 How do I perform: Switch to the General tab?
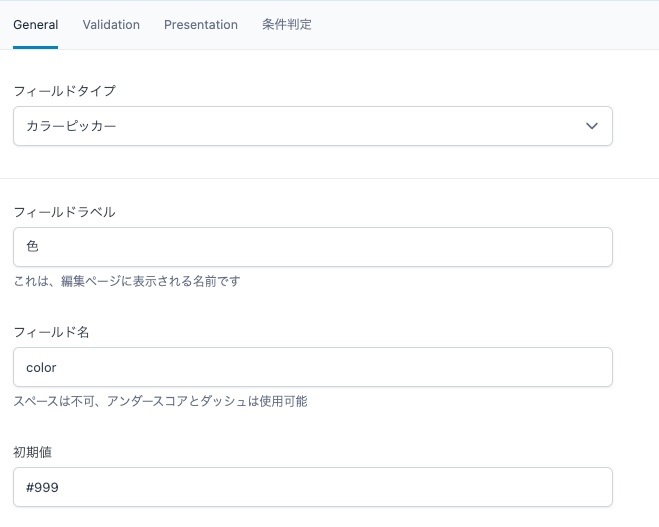tap(35, 25)
